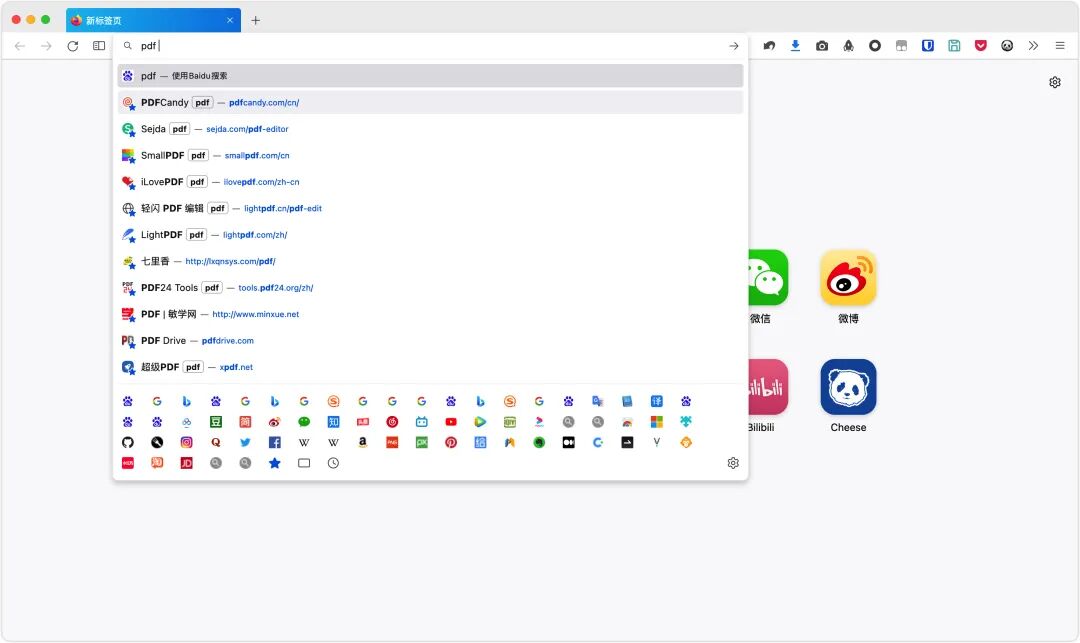Screen dimensions: 1080x643
Task: Reload the current page
Action: [x=72, y=46]
